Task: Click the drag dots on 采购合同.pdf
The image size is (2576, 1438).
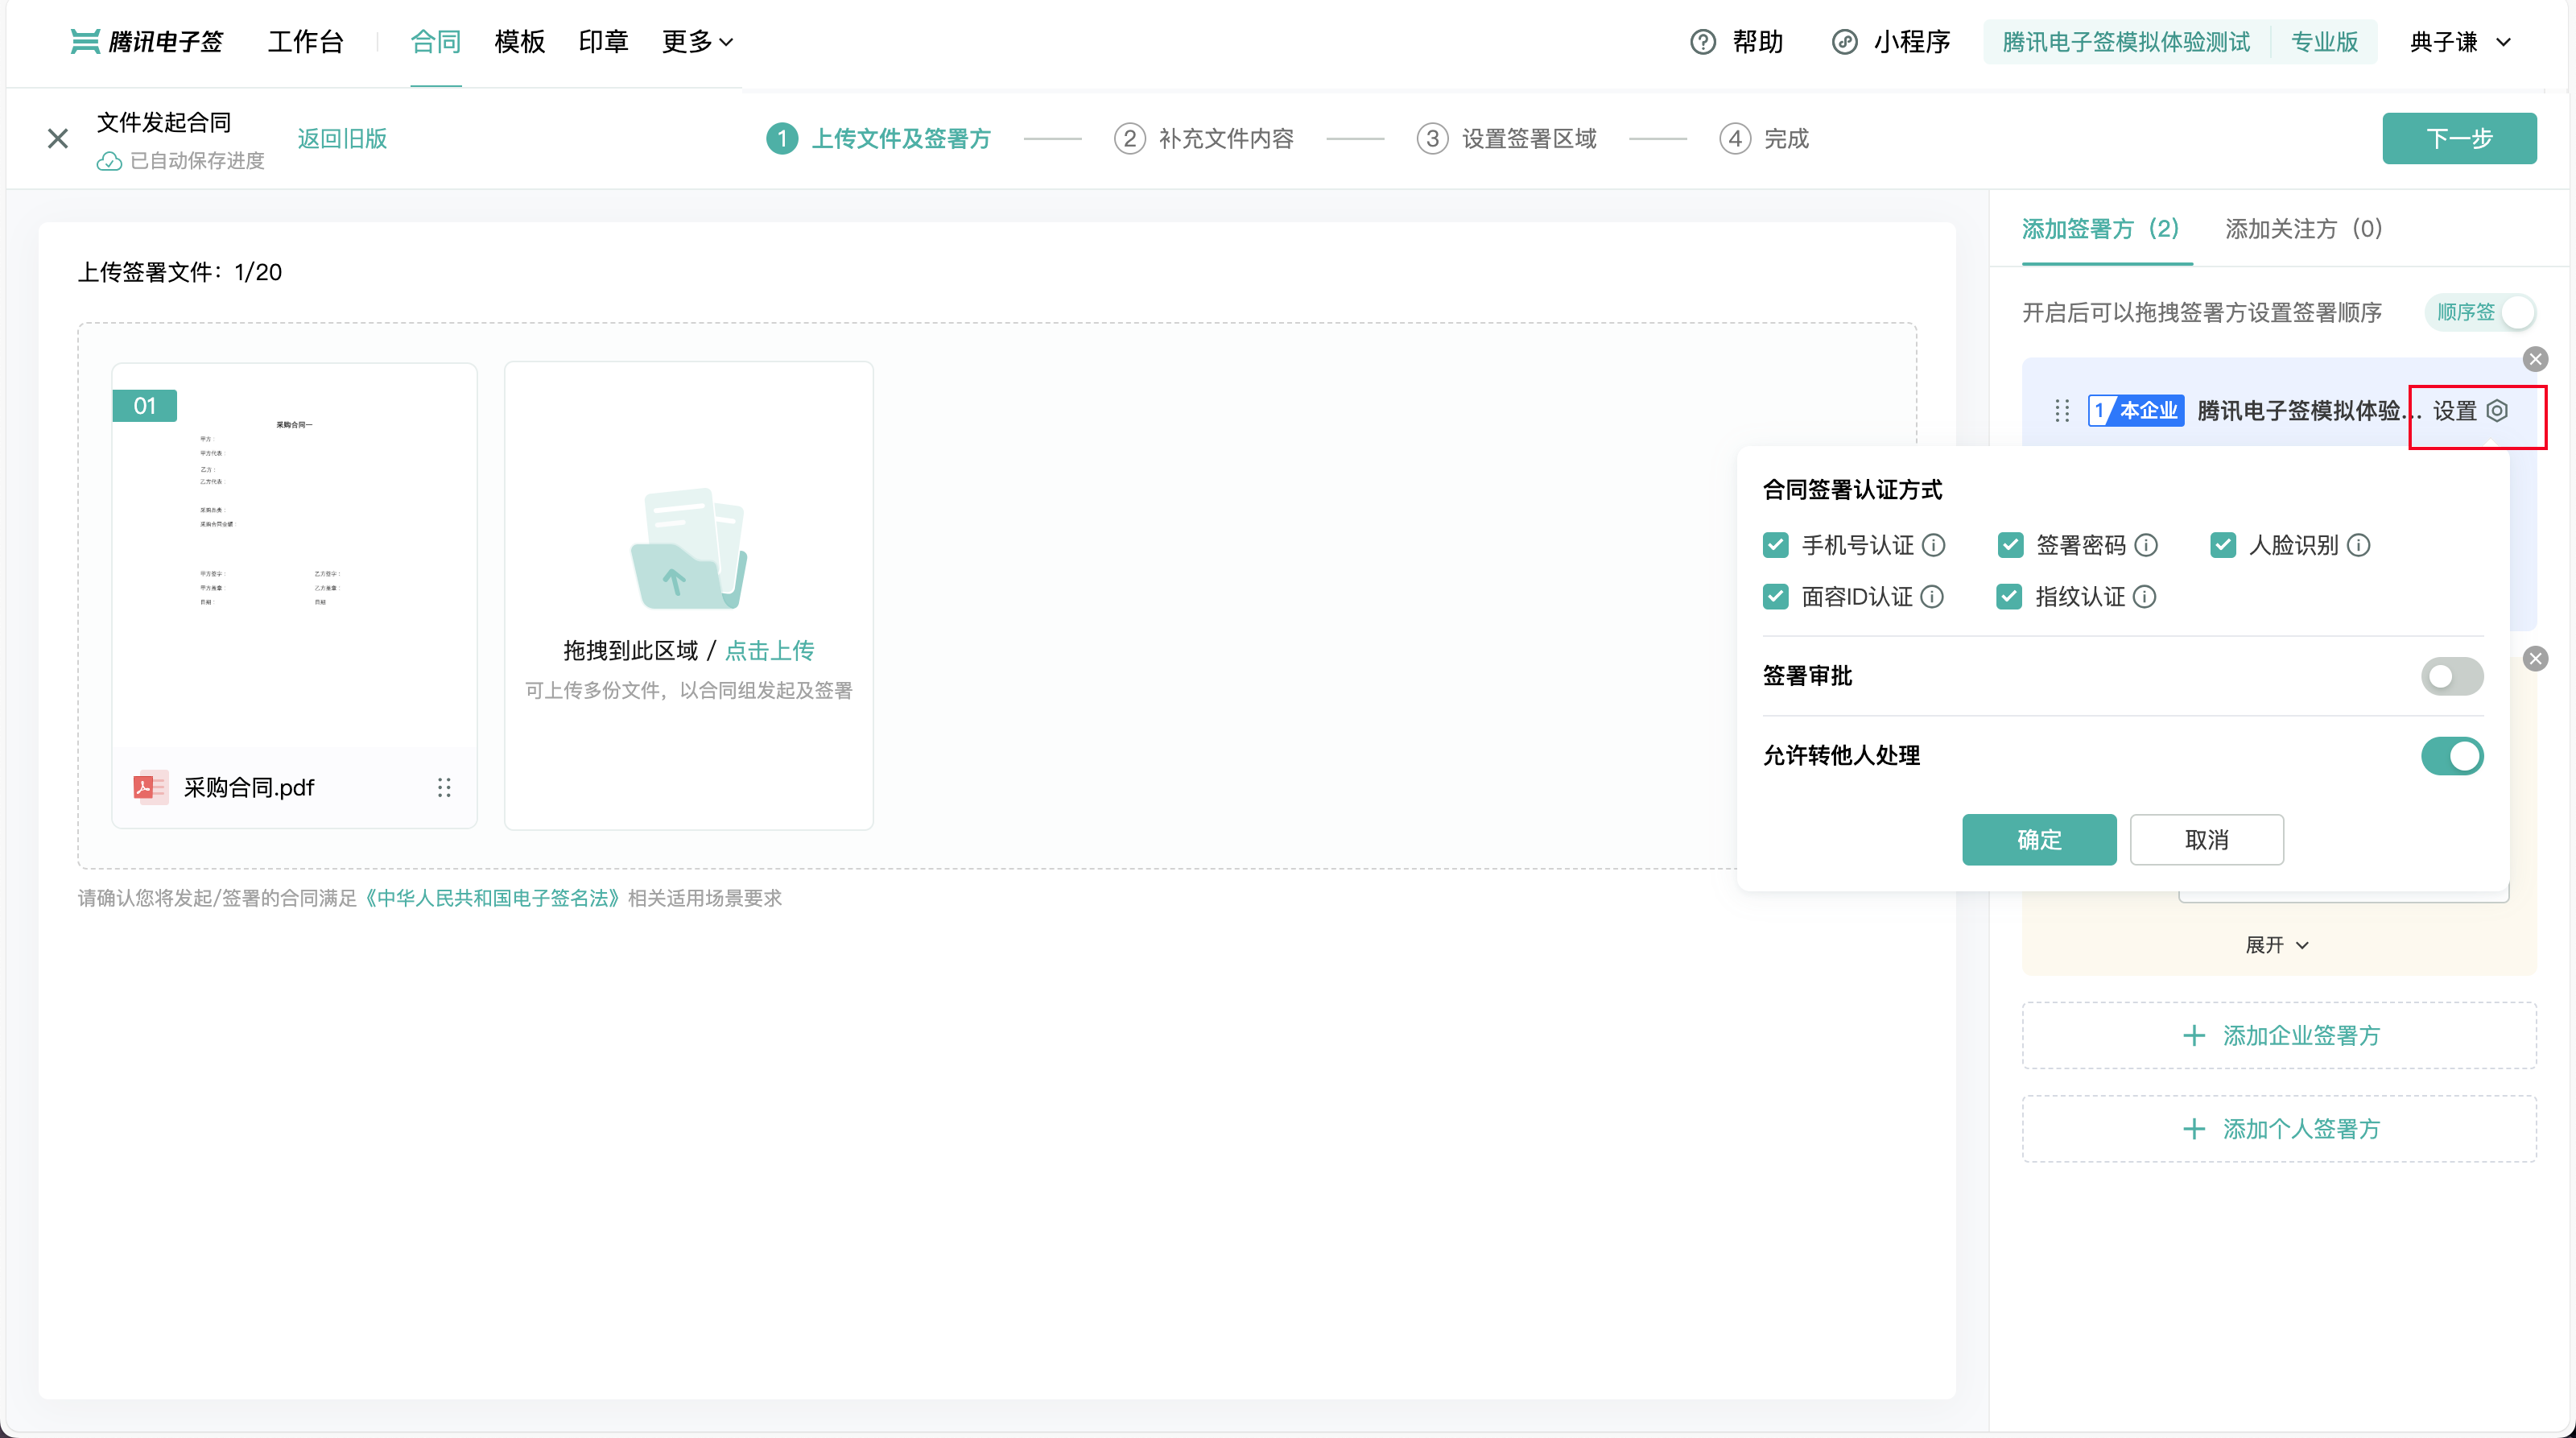Action: tap(444, 788)
